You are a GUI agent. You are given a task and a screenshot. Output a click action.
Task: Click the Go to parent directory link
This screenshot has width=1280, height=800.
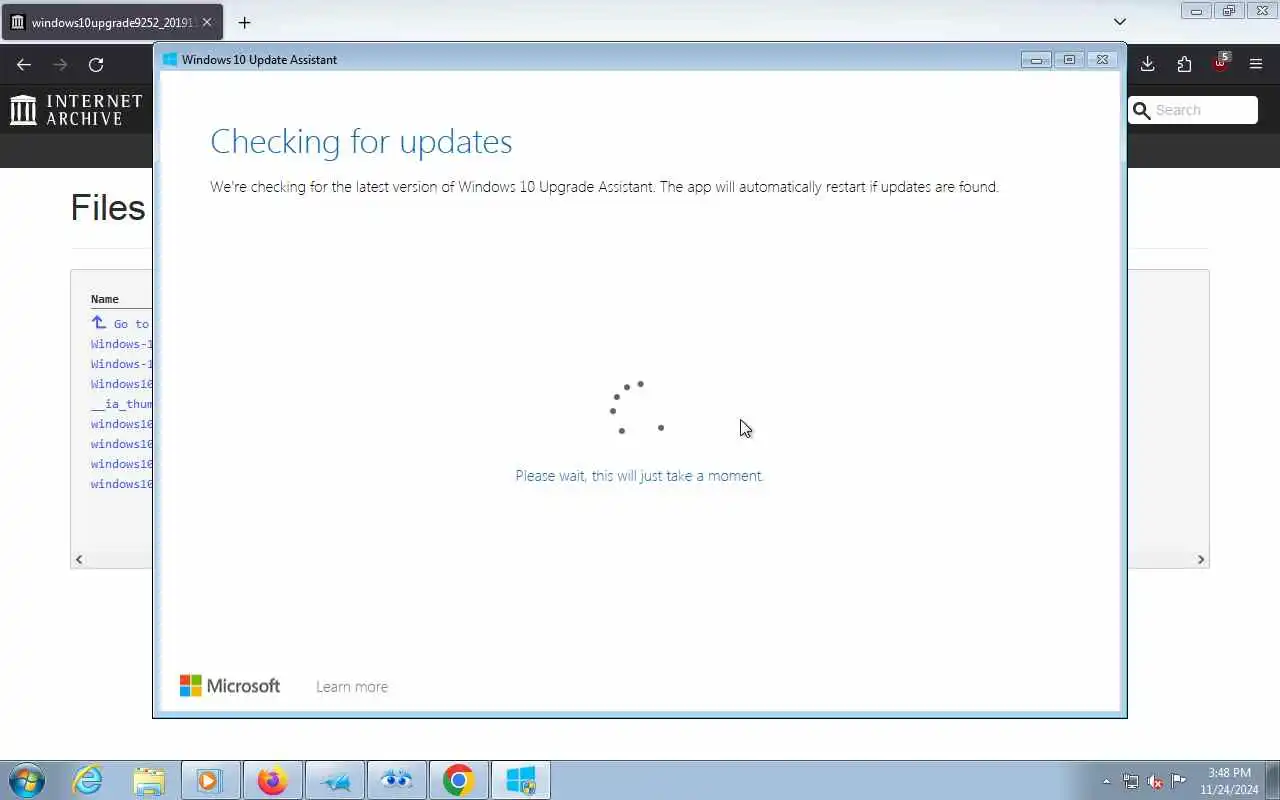click(x=120, y=323)
